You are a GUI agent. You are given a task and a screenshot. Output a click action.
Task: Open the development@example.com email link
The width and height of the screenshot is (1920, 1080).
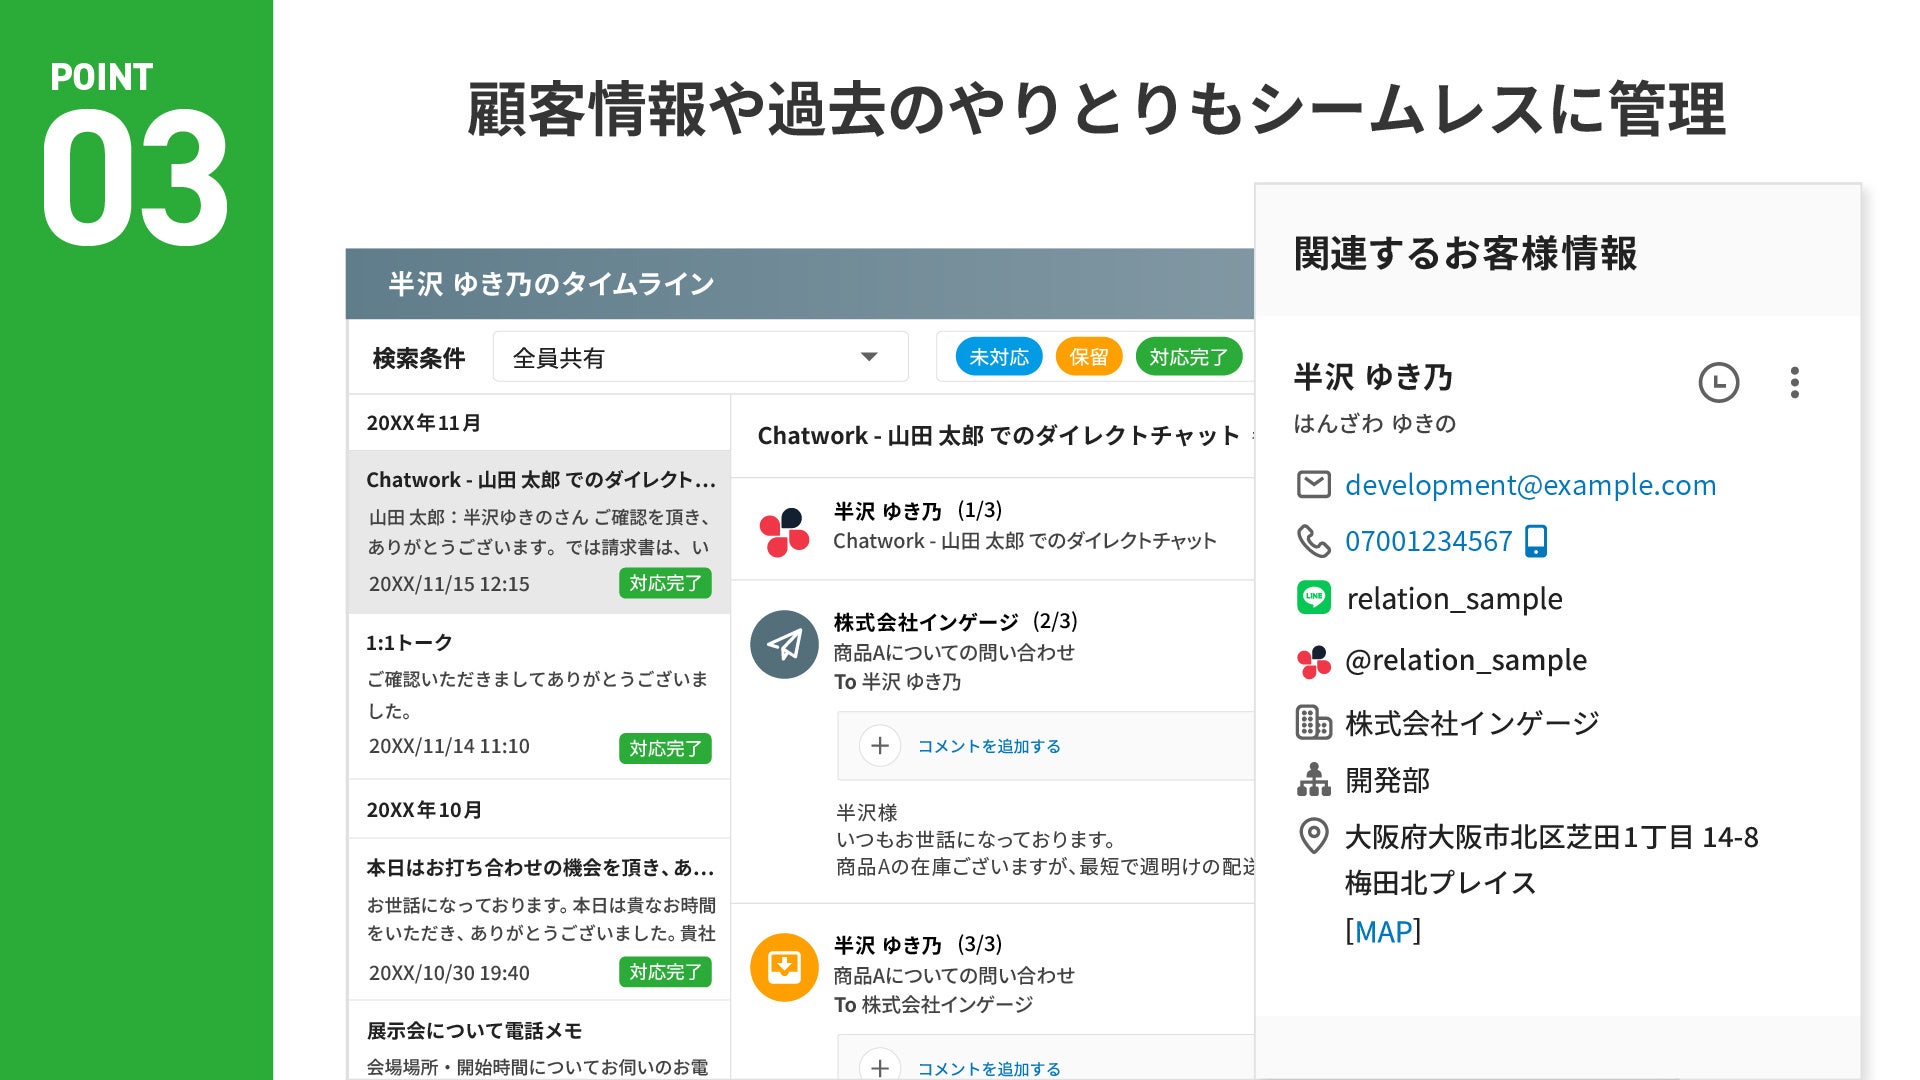point(1530,485)
